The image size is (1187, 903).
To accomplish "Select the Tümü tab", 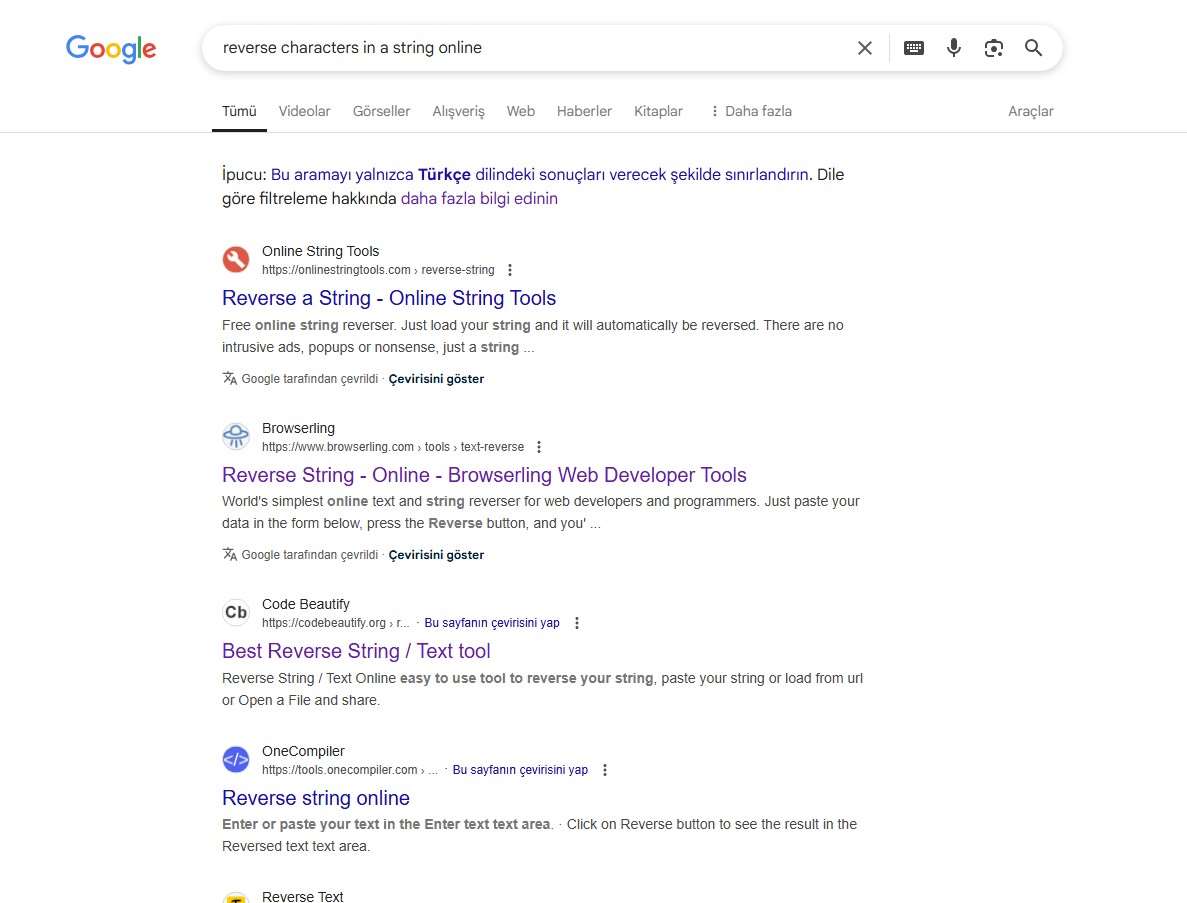I will point(239,111).
